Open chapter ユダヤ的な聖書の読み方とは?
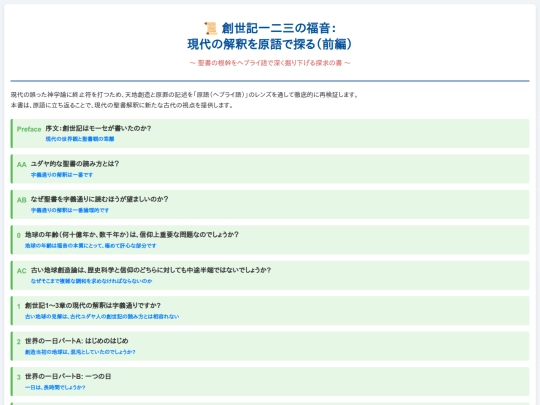 pos(75,164)
